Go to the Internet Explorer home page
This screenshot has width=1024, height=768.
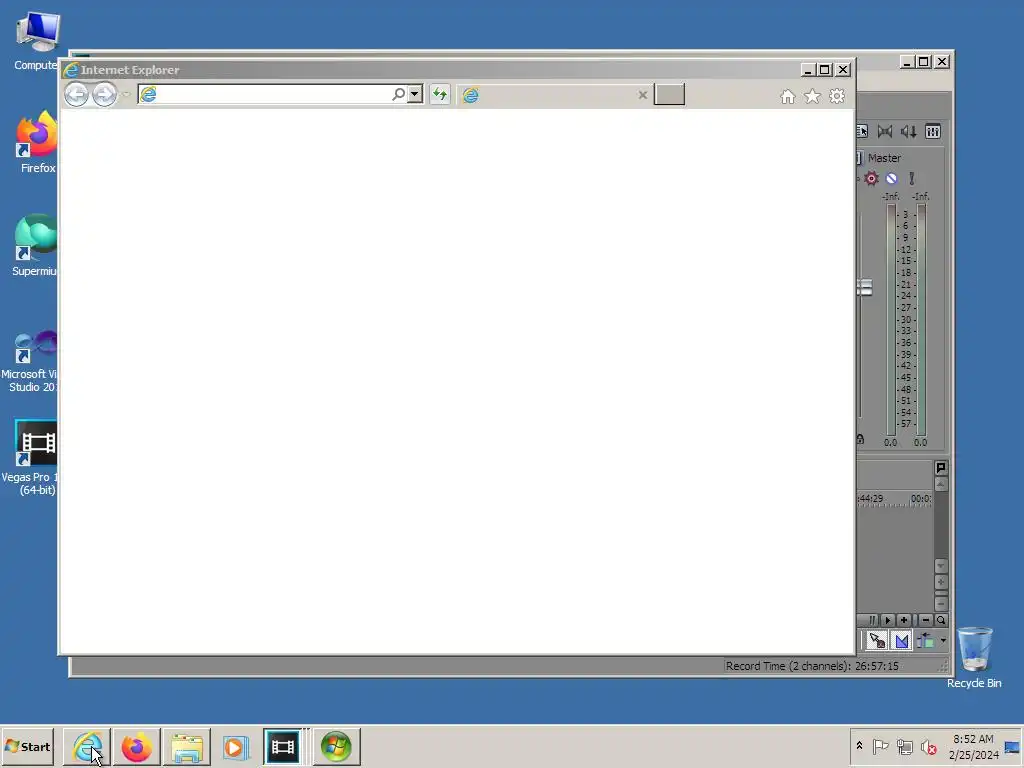tap(788, 97)
